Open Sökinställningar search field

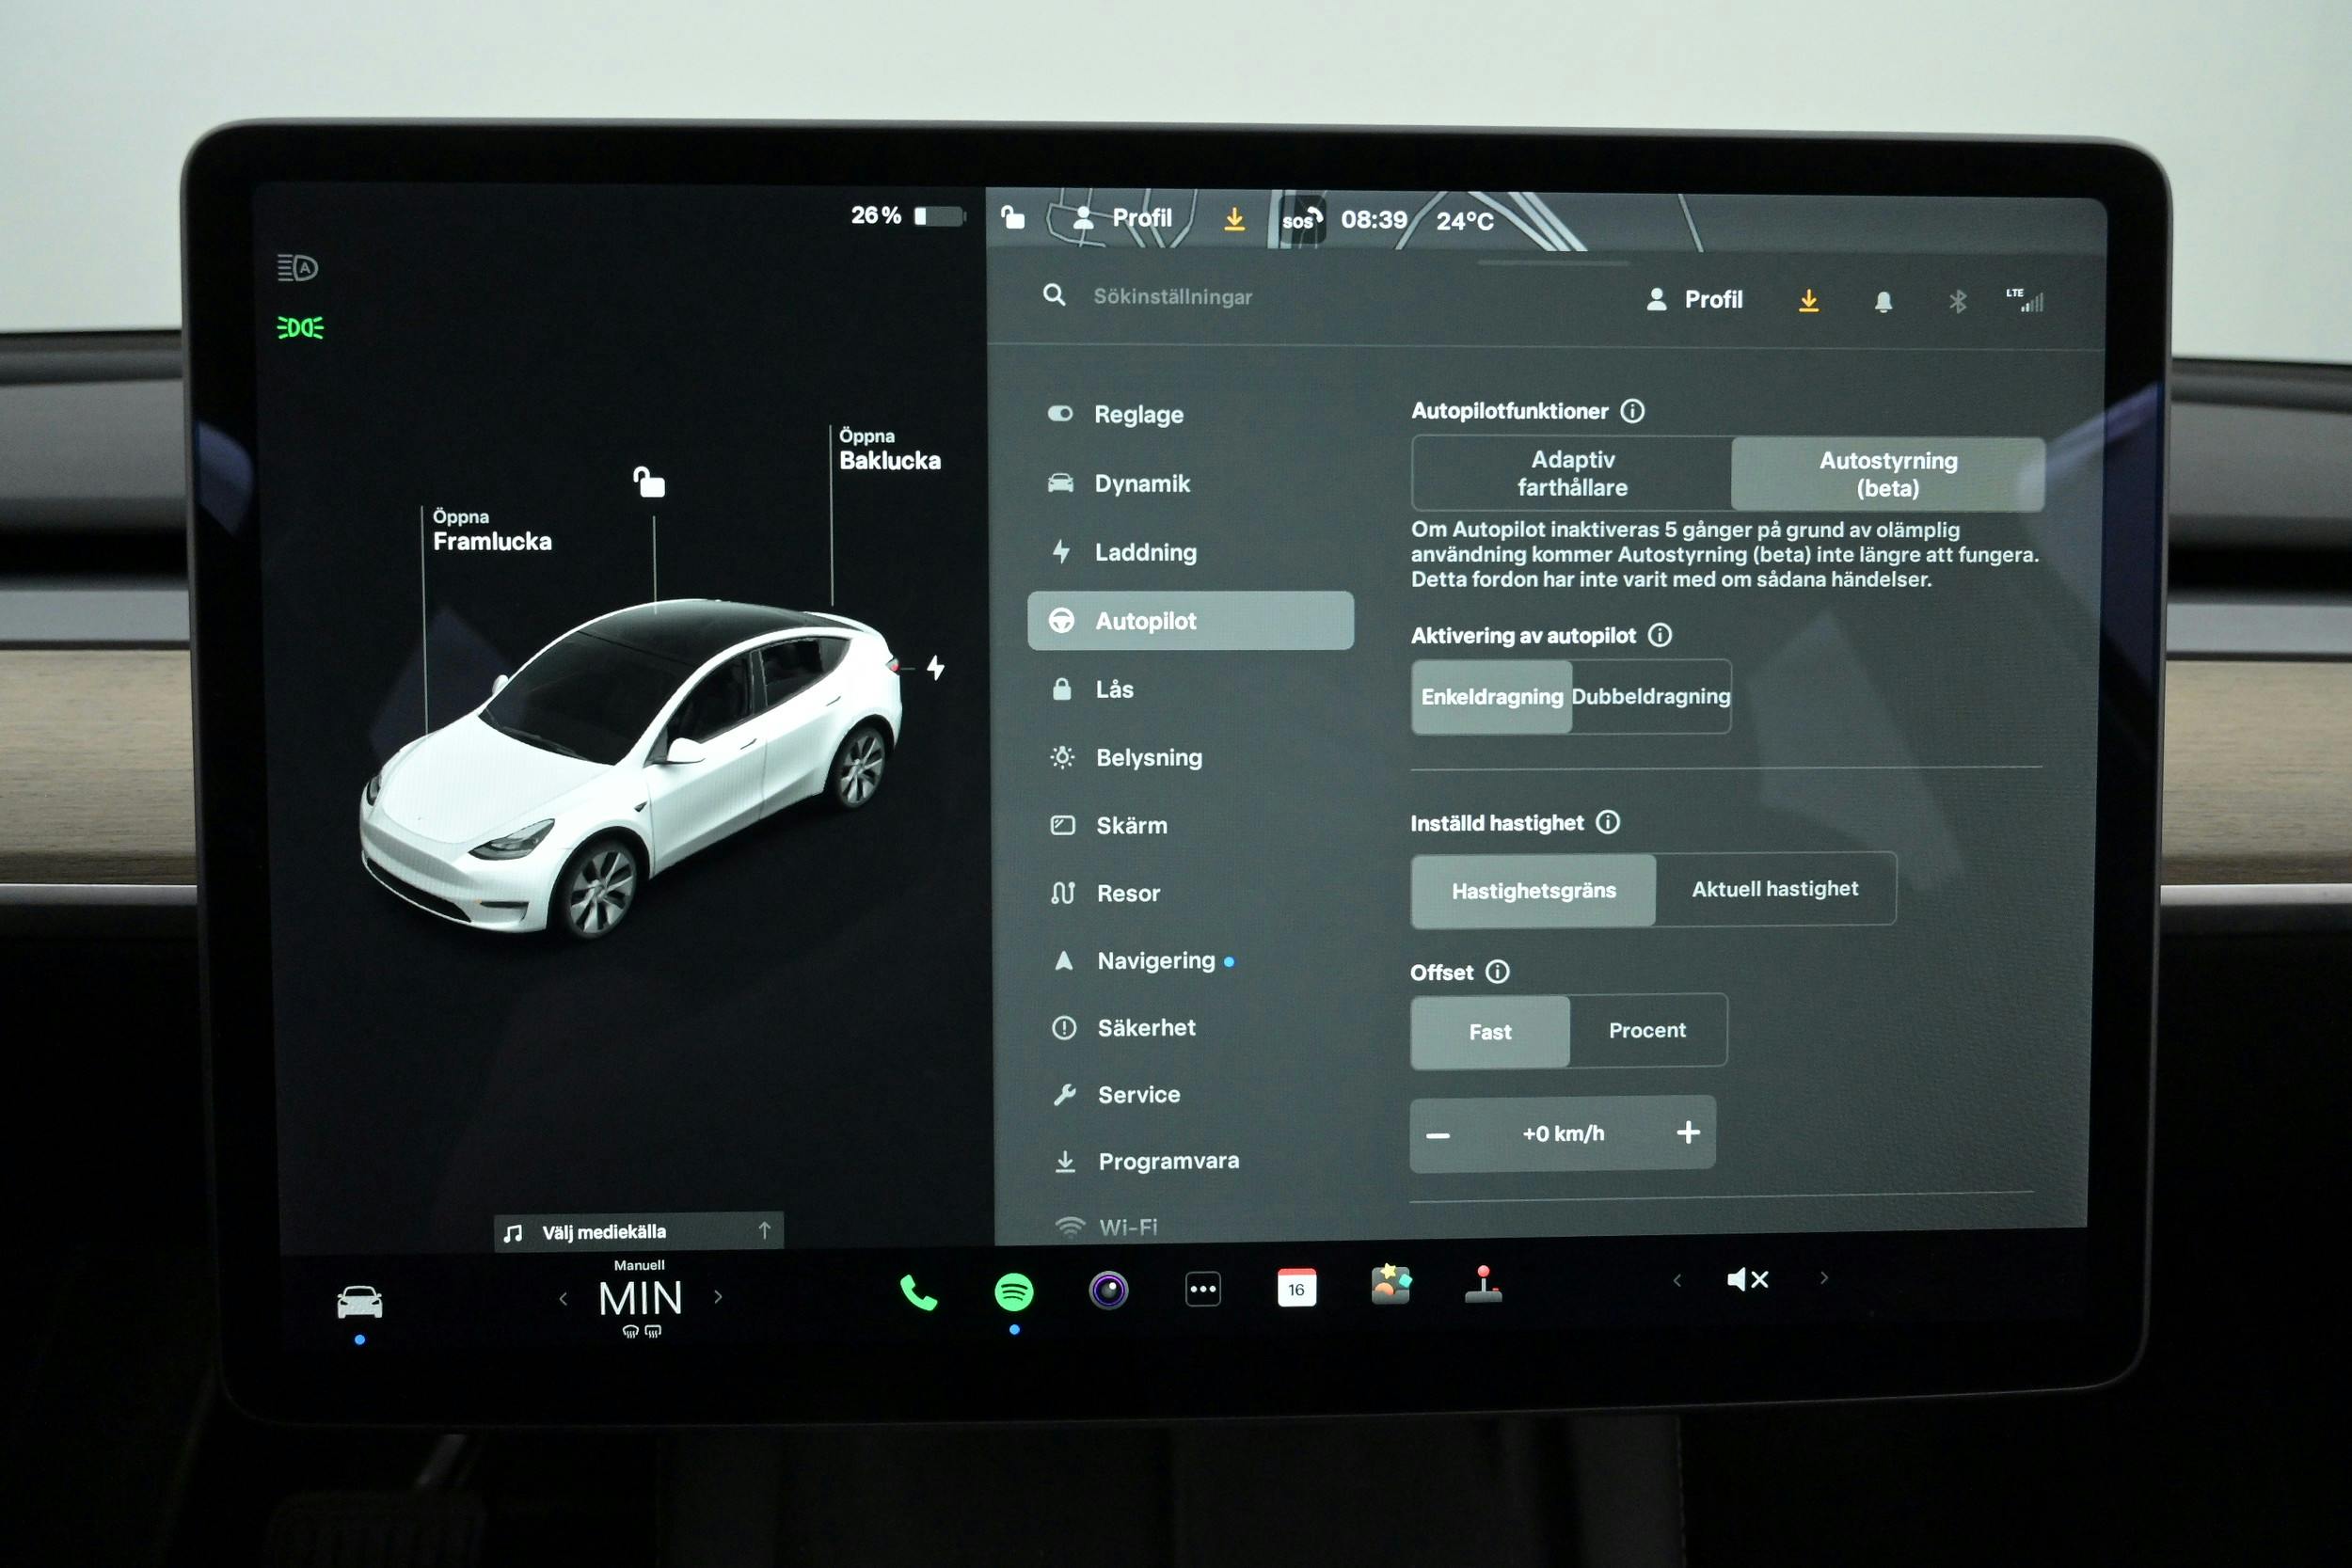coord(1206,297)
